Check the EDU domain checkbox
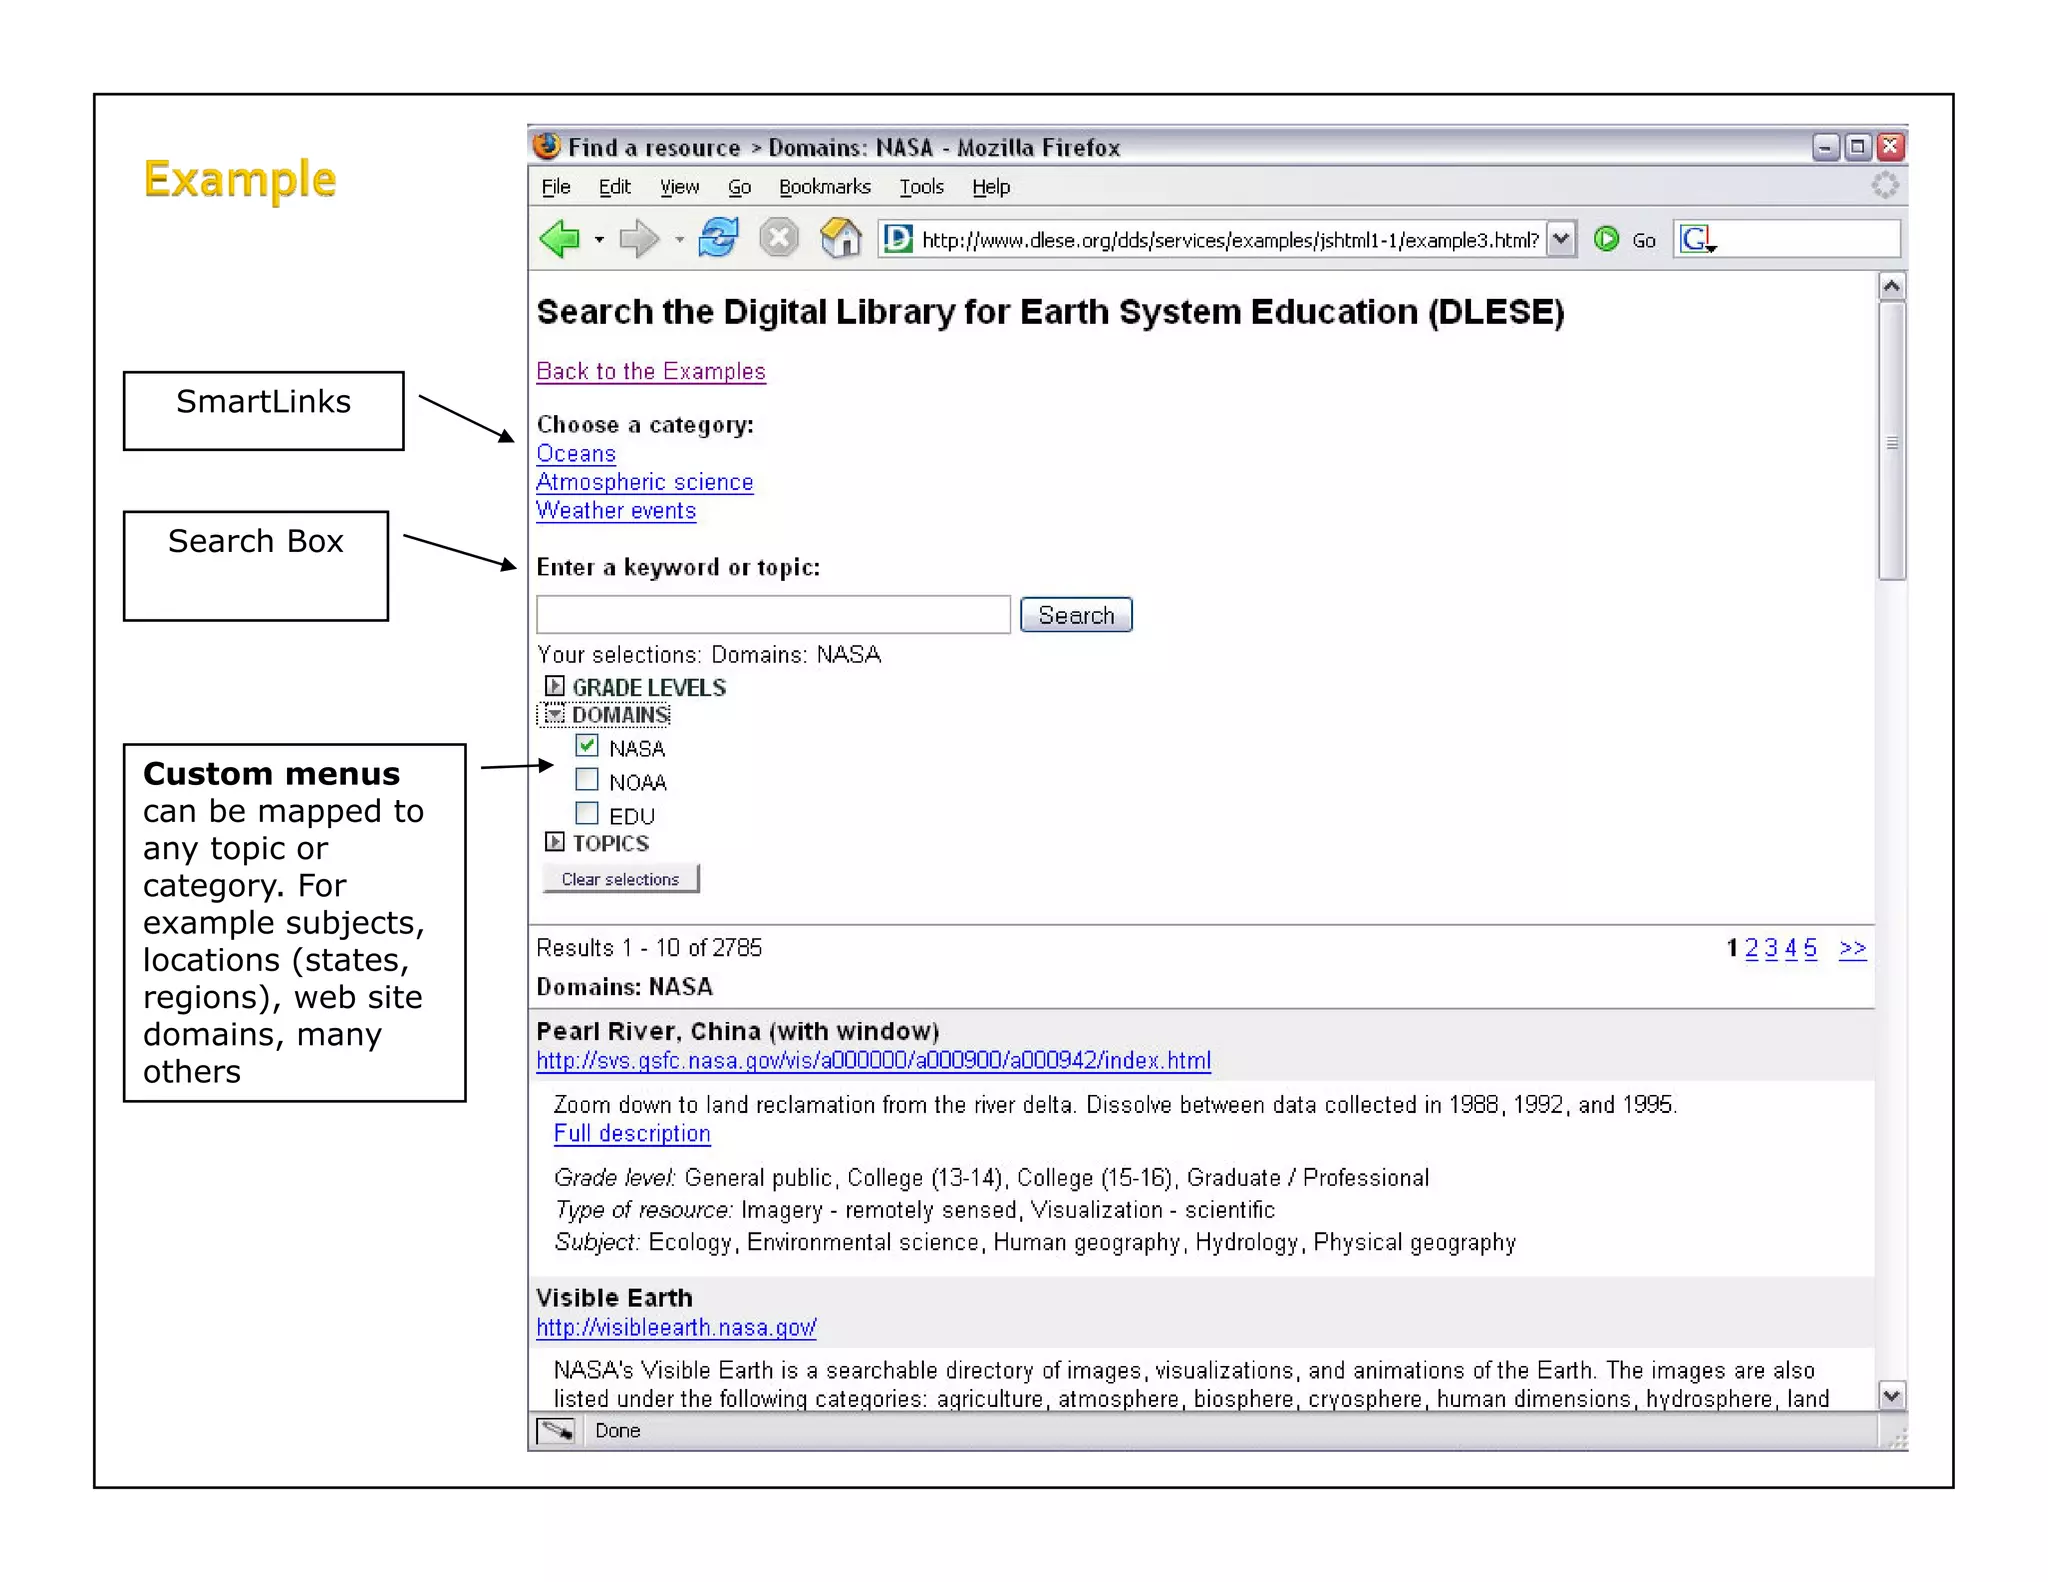 (587, 813)
